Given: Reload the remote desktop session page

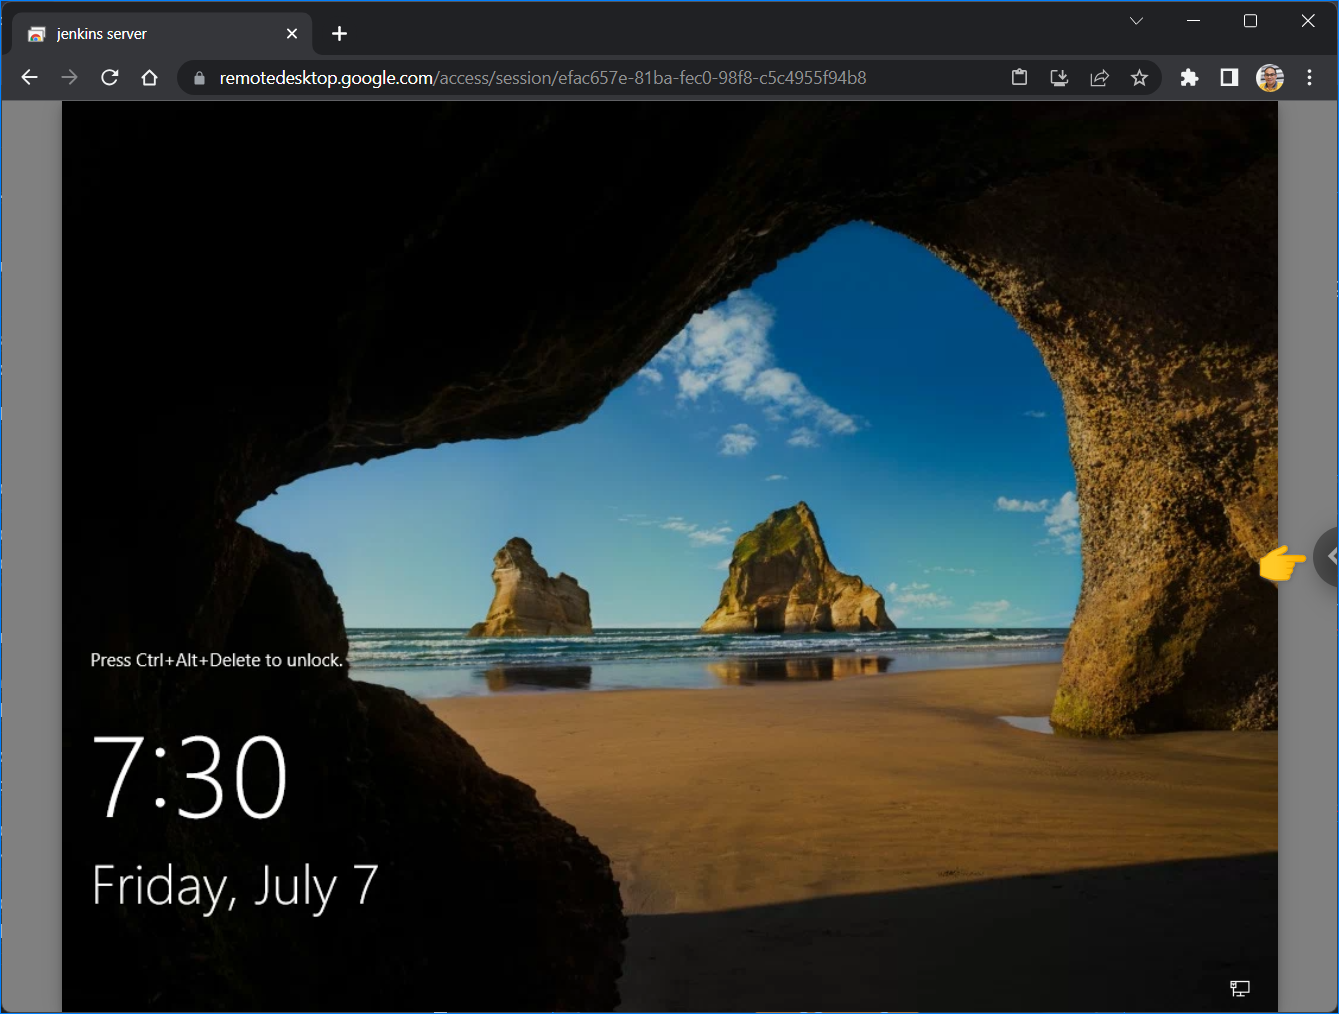Looking at the screenshot, I should click(x=110, y=78).
